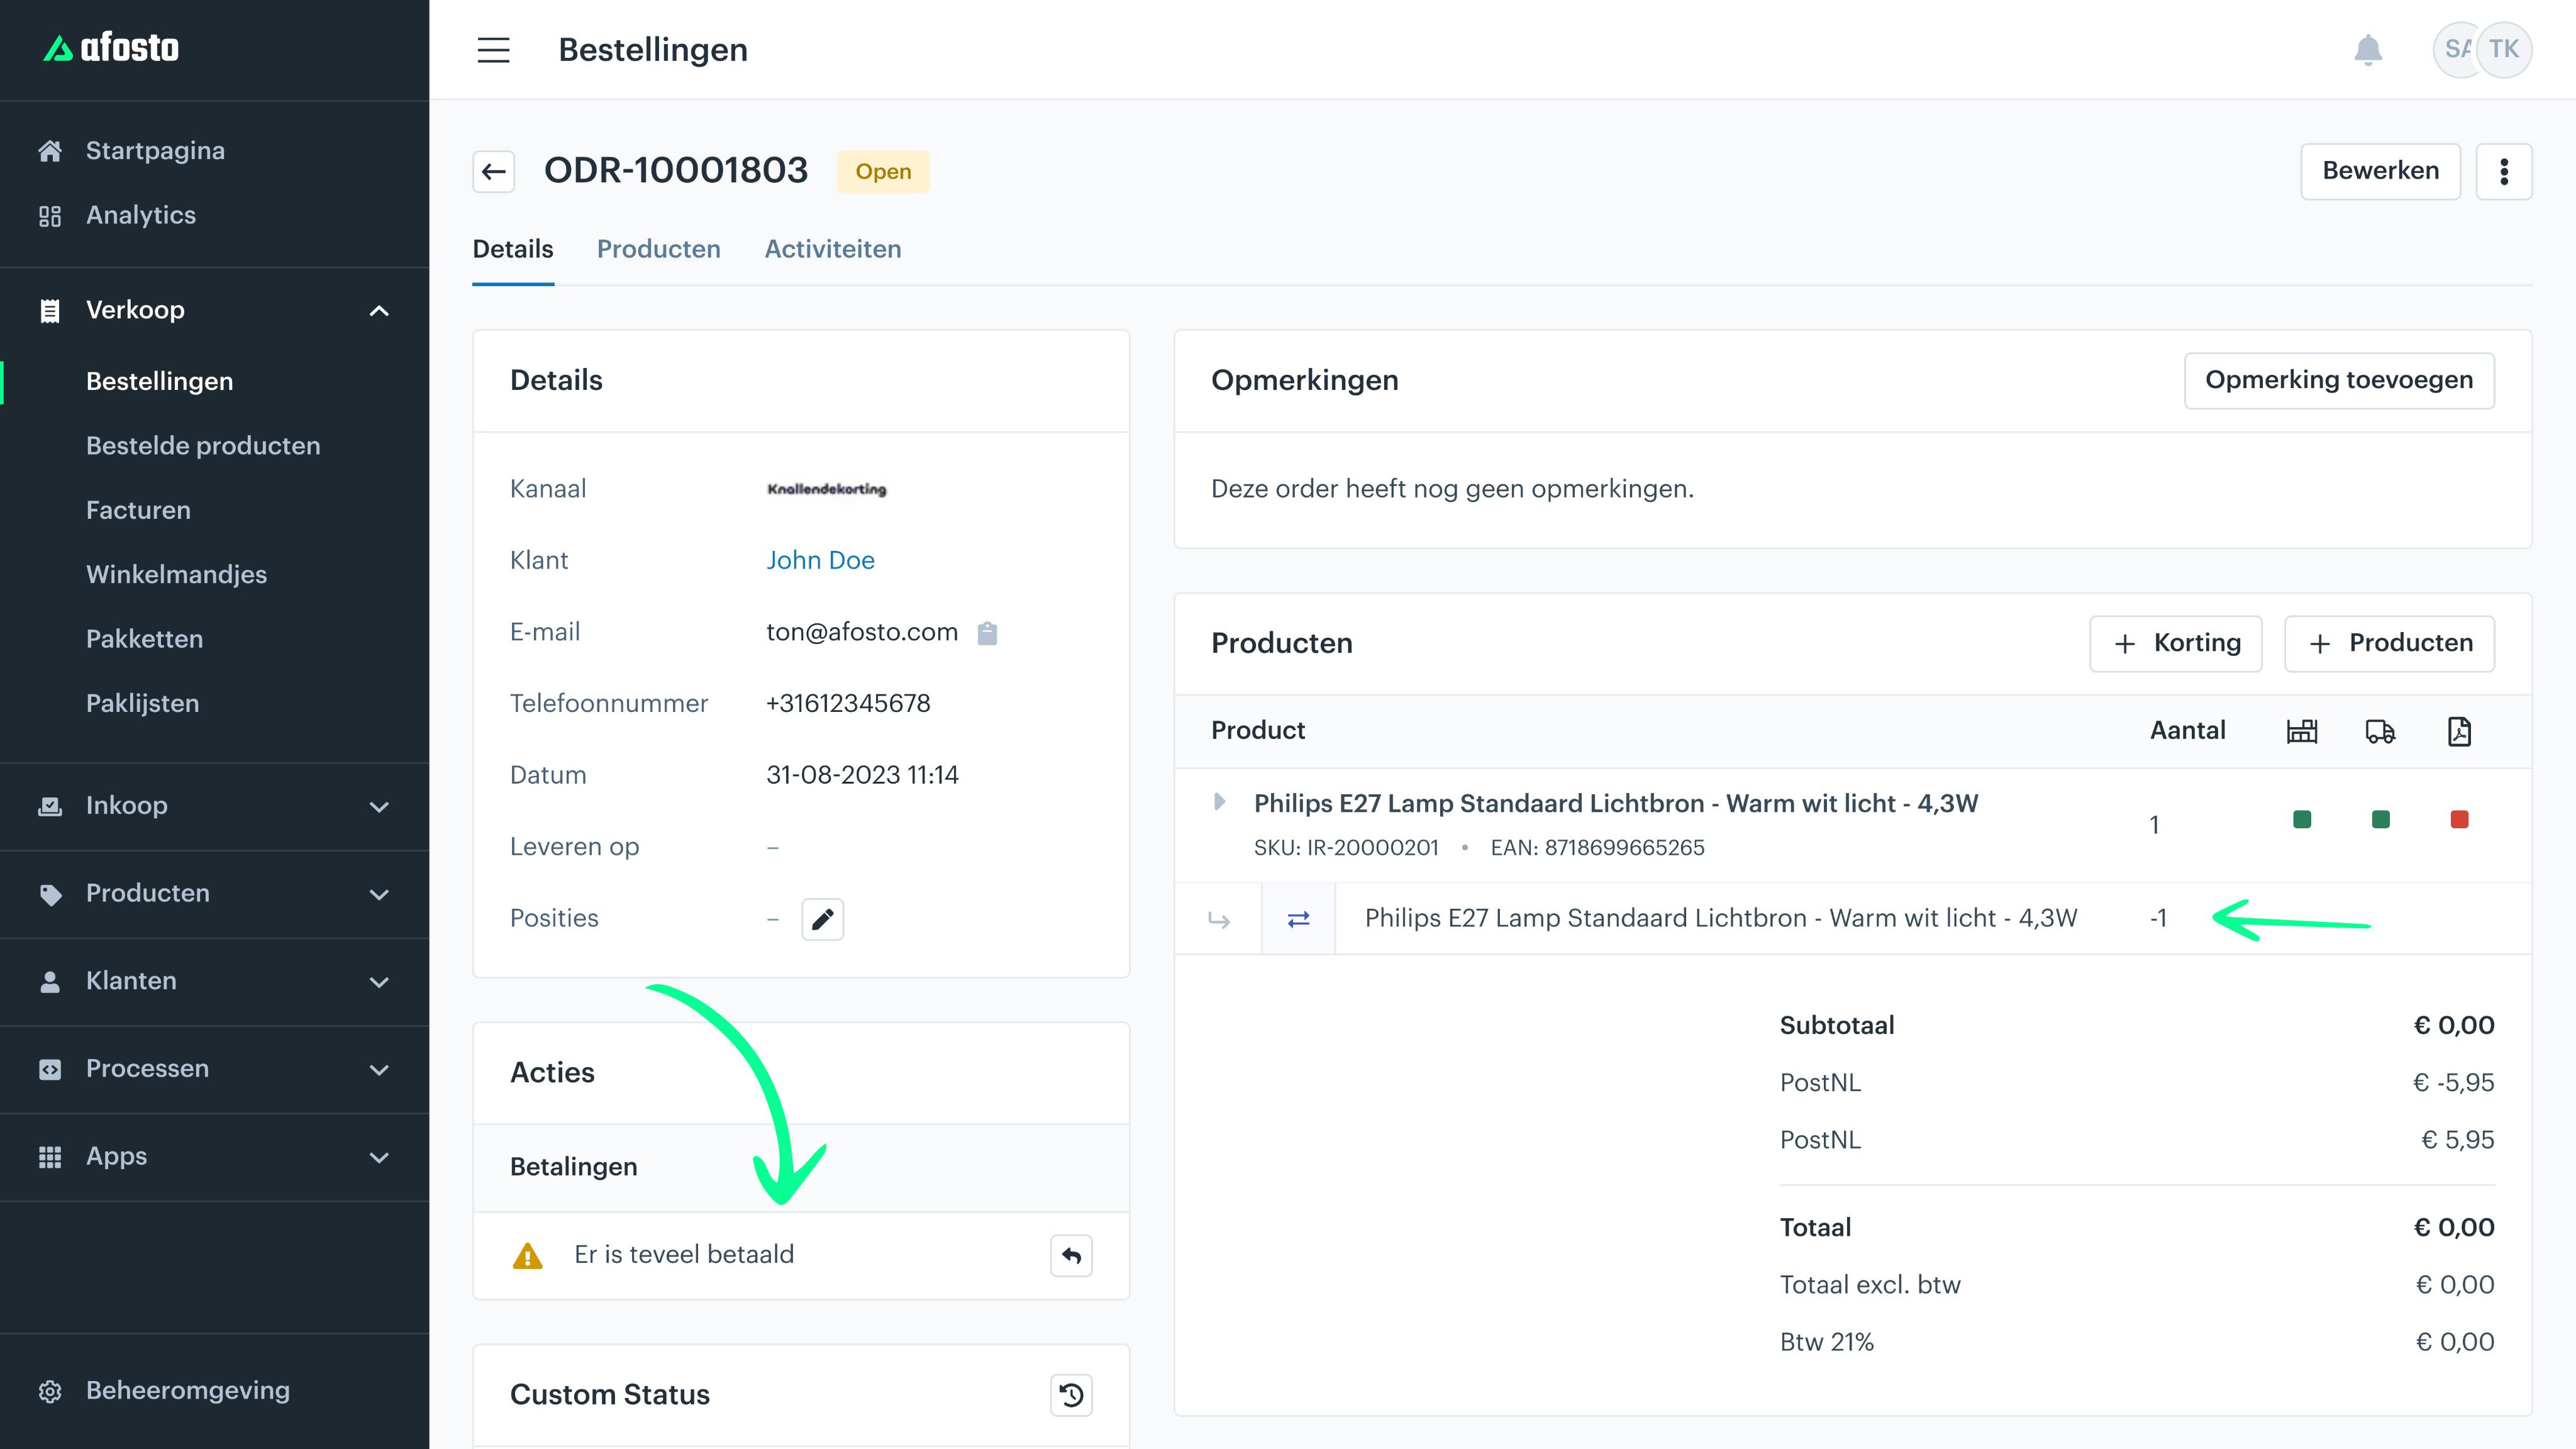
Task: Click the Processen sidebar icon
Action: 50,1069
